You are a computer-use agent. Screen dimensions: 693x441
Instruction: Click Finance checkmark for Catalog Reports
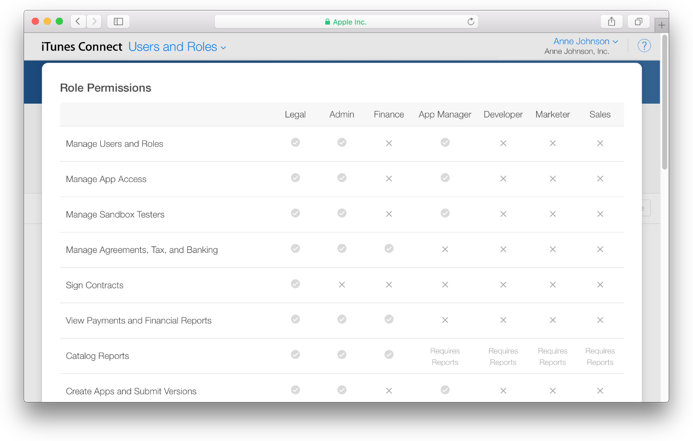(389, 354)
